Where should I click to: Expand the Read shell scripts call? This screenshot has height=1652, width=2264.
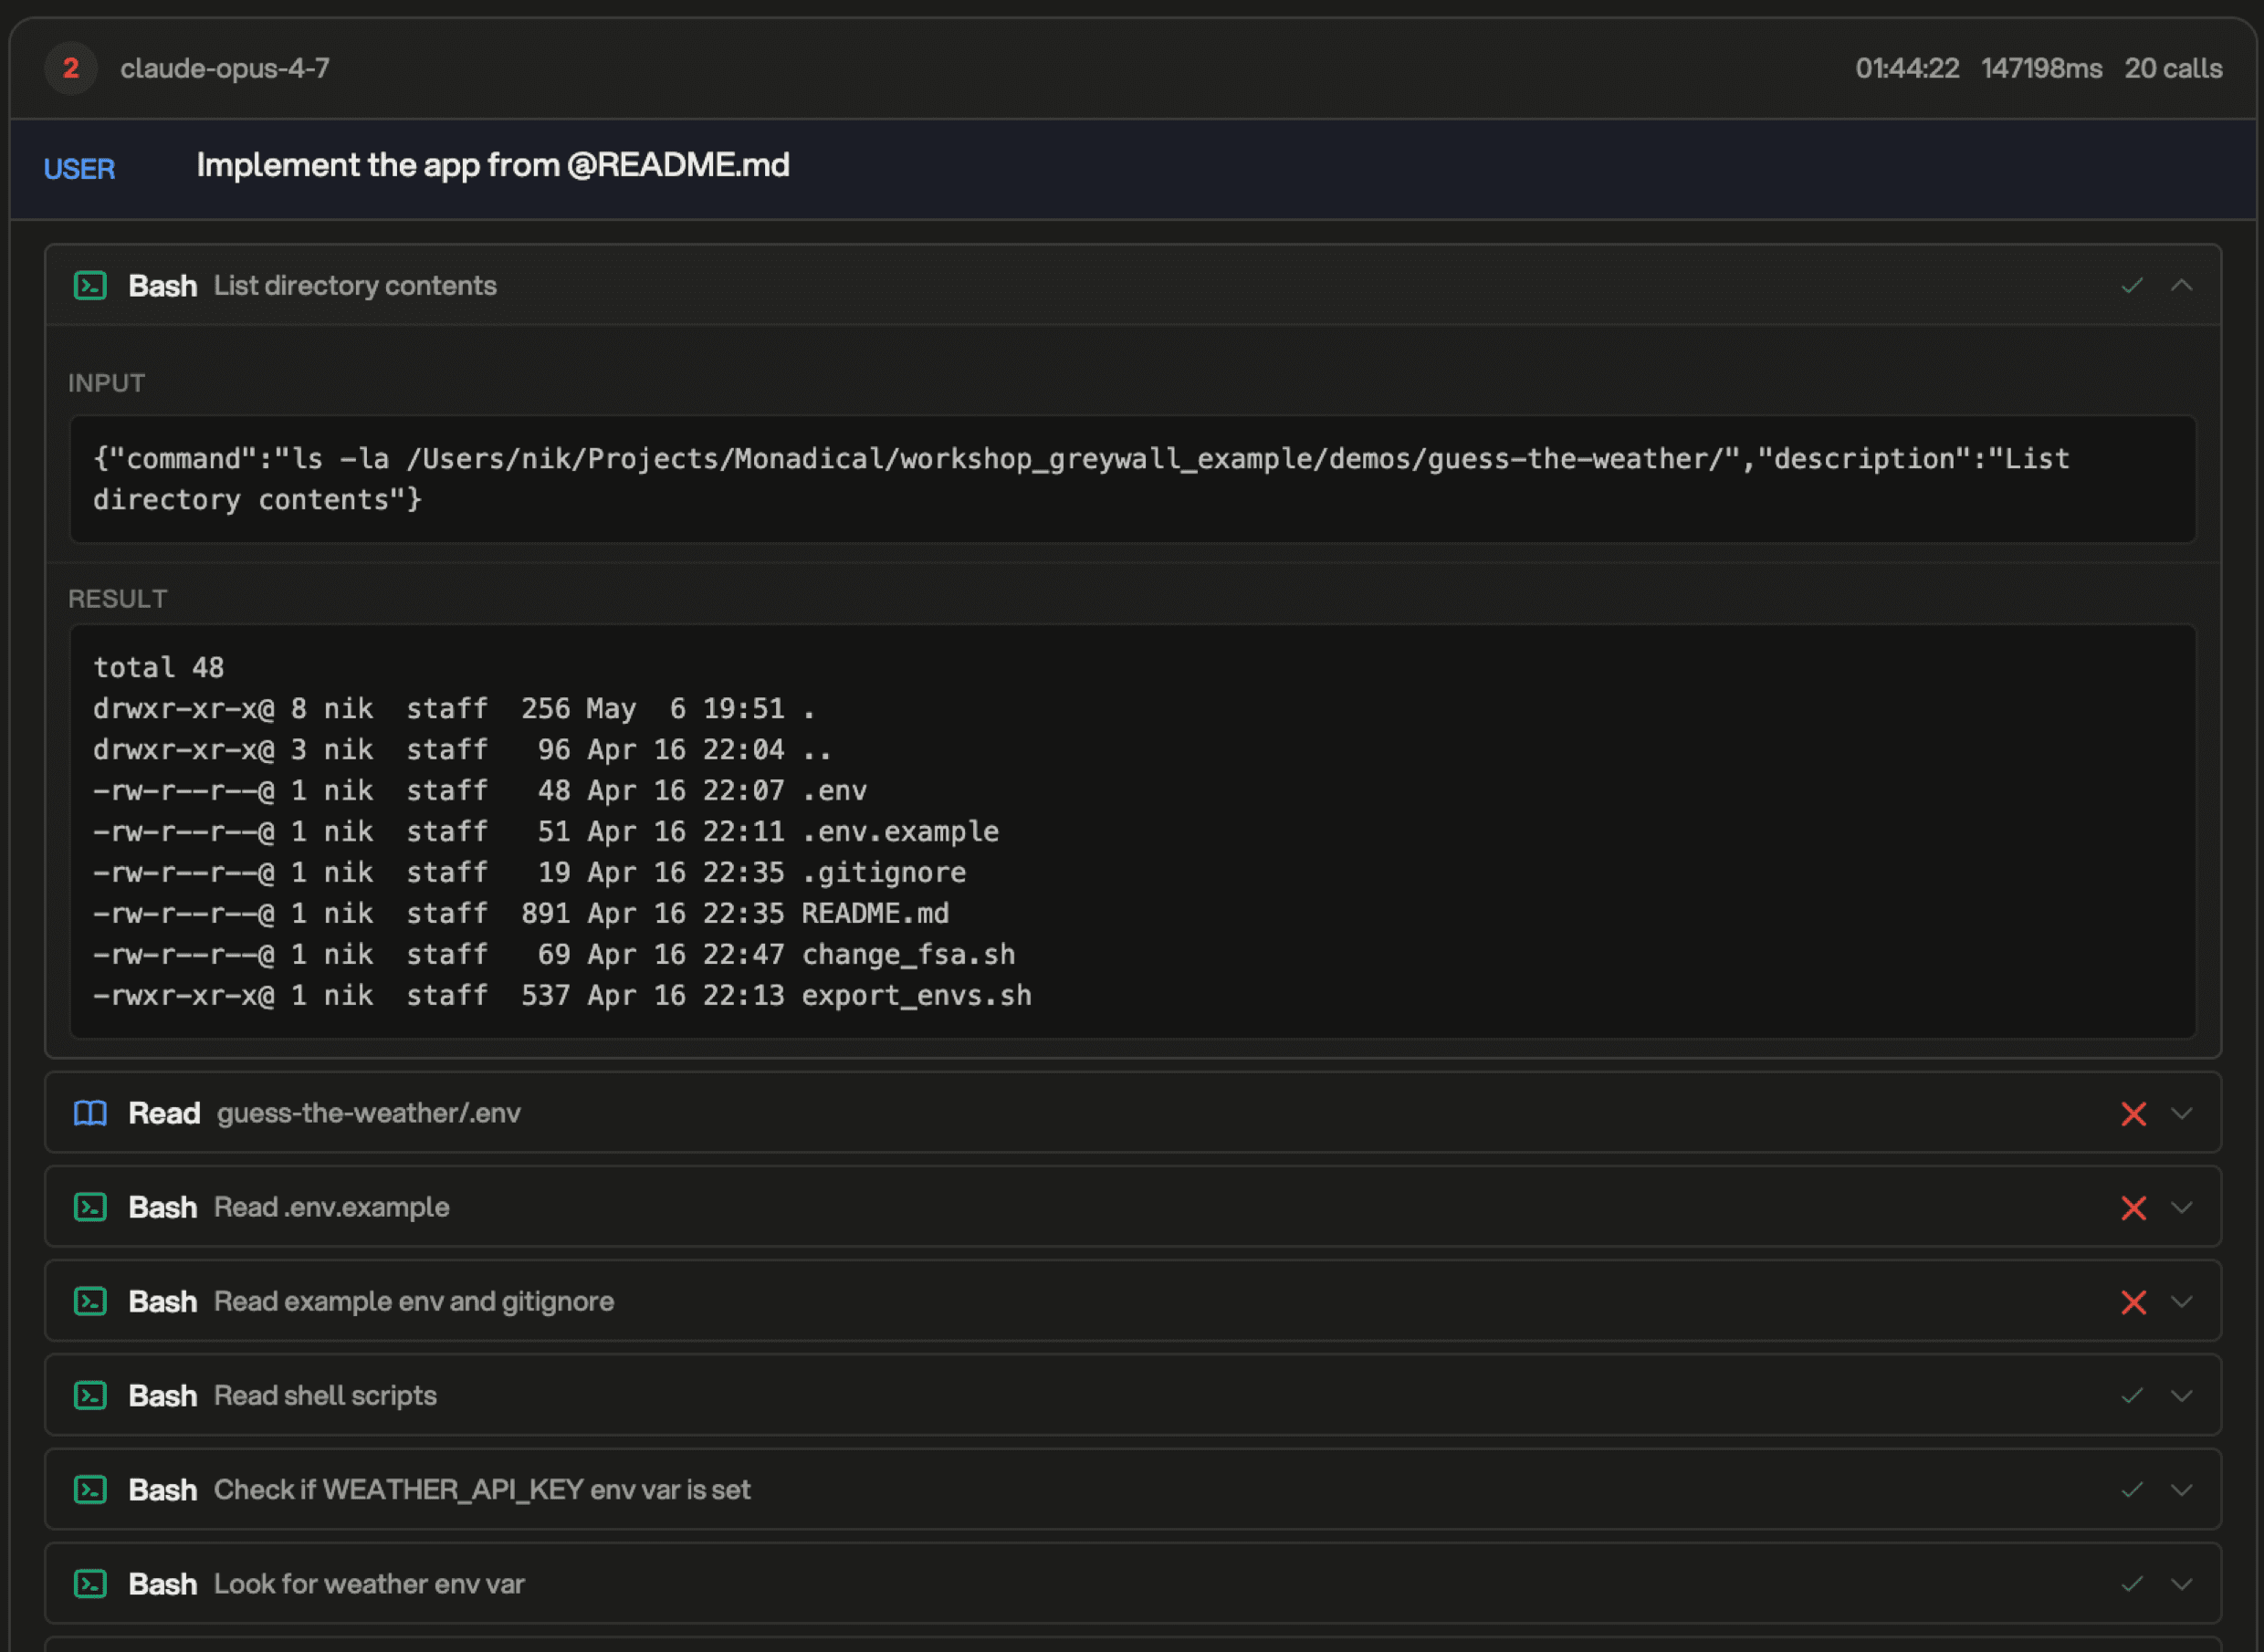tap(2182, 1395)
